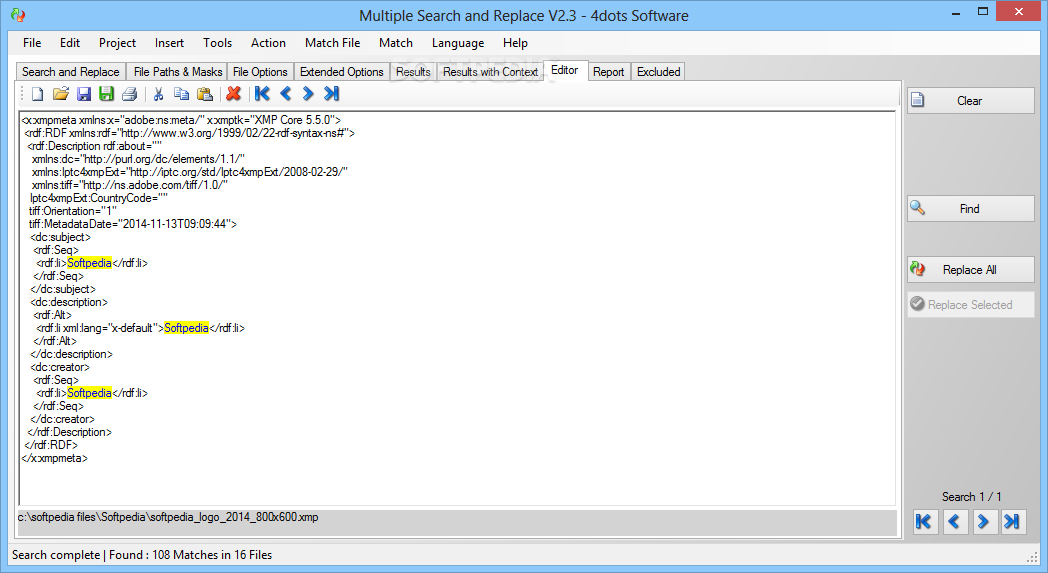Cut selection with the scissors icon

pos(158,94)
